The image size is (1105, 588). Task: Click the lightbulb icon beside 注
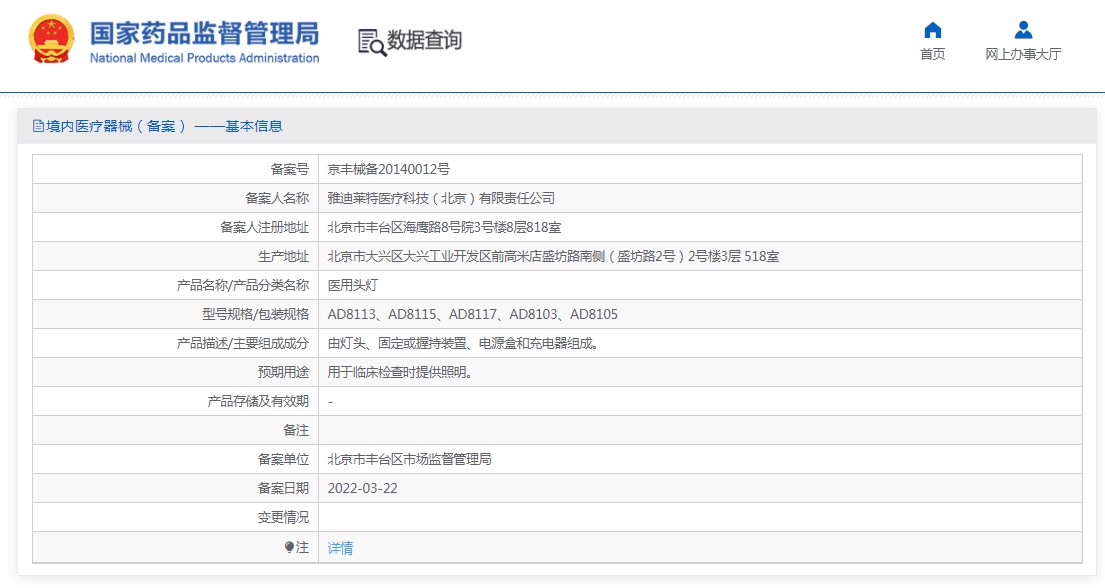pyautogui.click(x=290, y=547)
